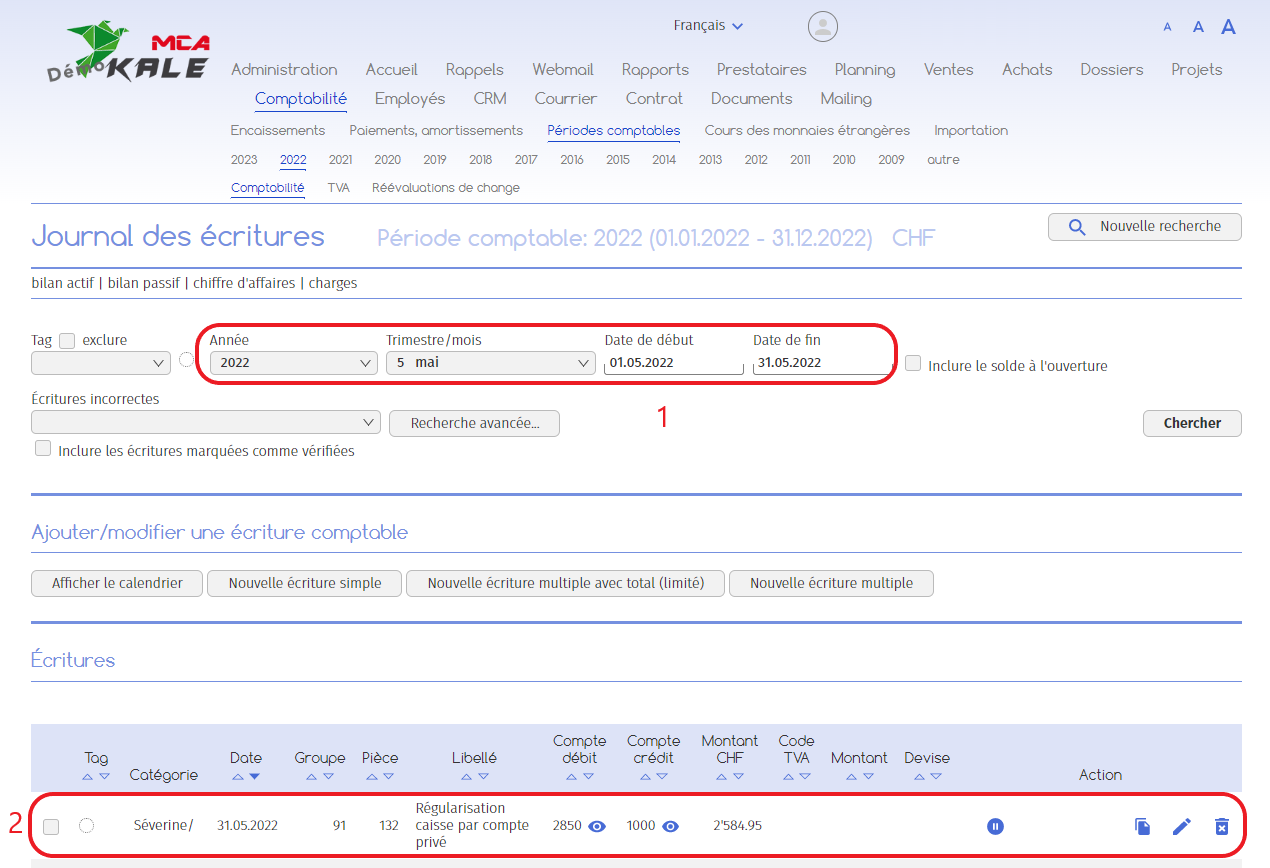The image size is (1270, 868).
Task: Open the Réévaluations de change tab
Action: tap(446, 188)
